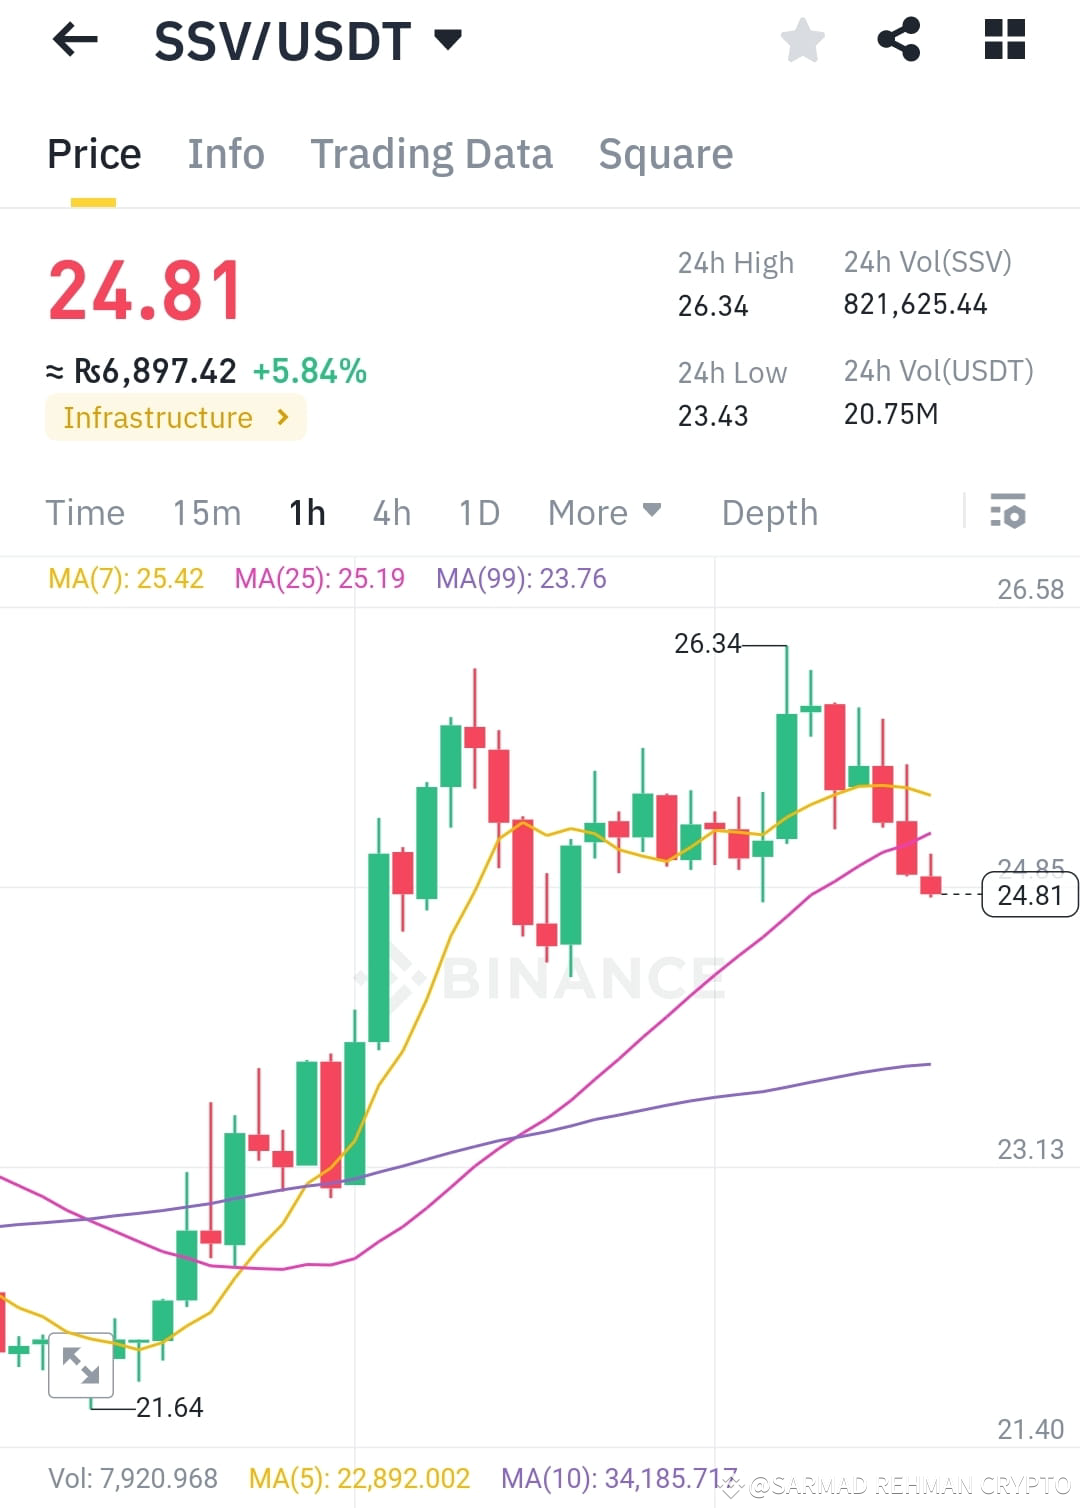Image resolution: width=1080 pixels, height=1508 pixels.
Task: Tap the share icon to share SSV chart
Action: pos(897,40)
